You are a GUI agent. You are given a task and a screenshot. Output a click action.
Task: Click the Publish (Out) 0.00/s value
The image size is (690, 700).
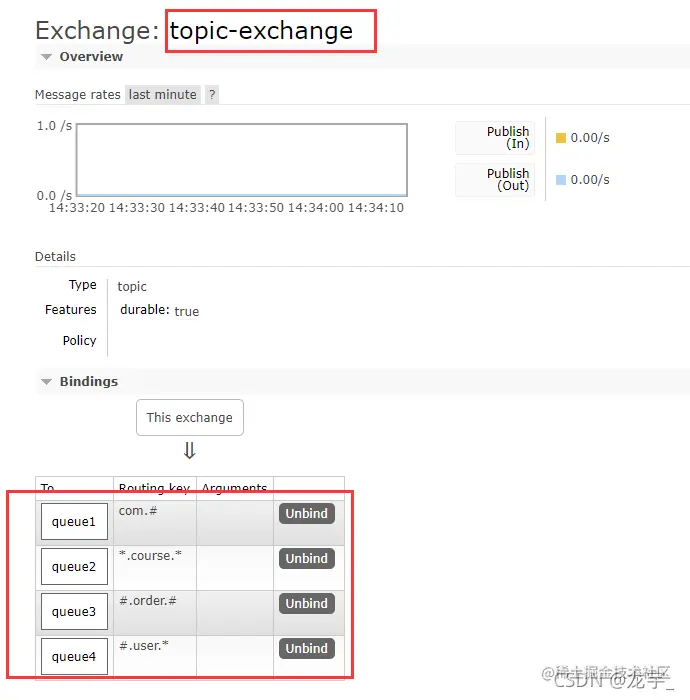coord(590,180)
